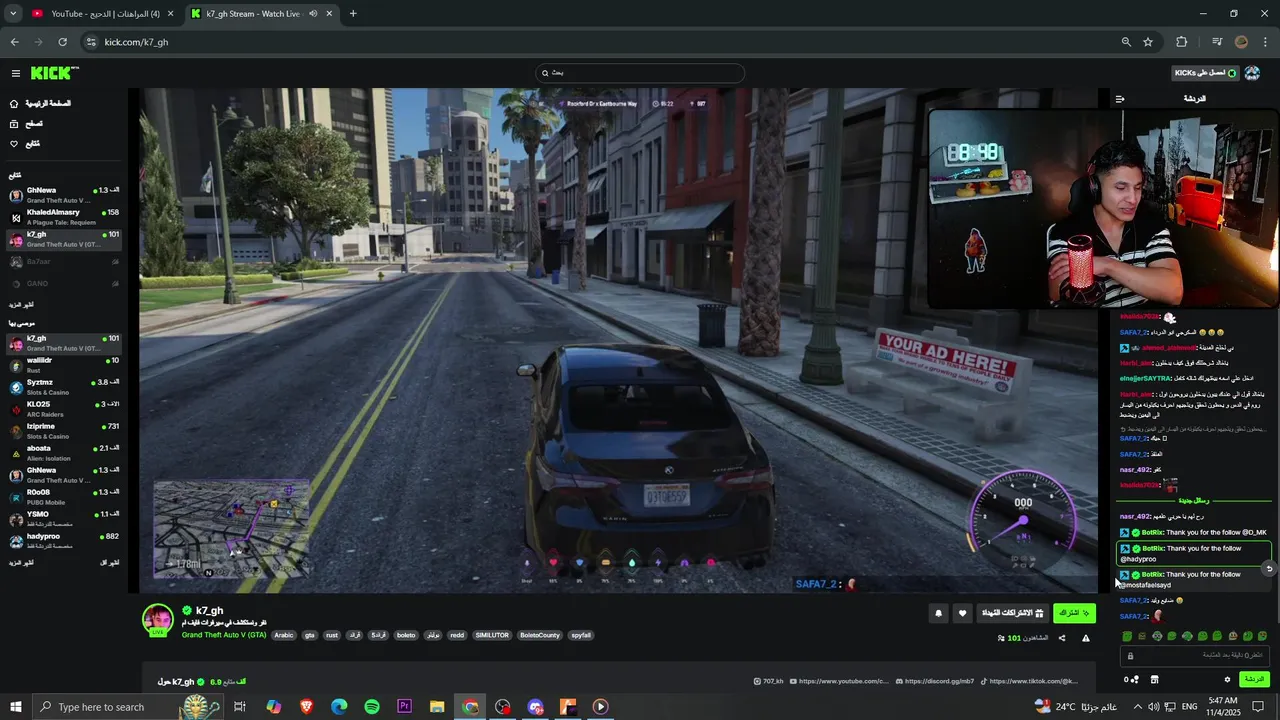Select the rust stream tag
The image size is (1280, 720).
coord(332,635)
